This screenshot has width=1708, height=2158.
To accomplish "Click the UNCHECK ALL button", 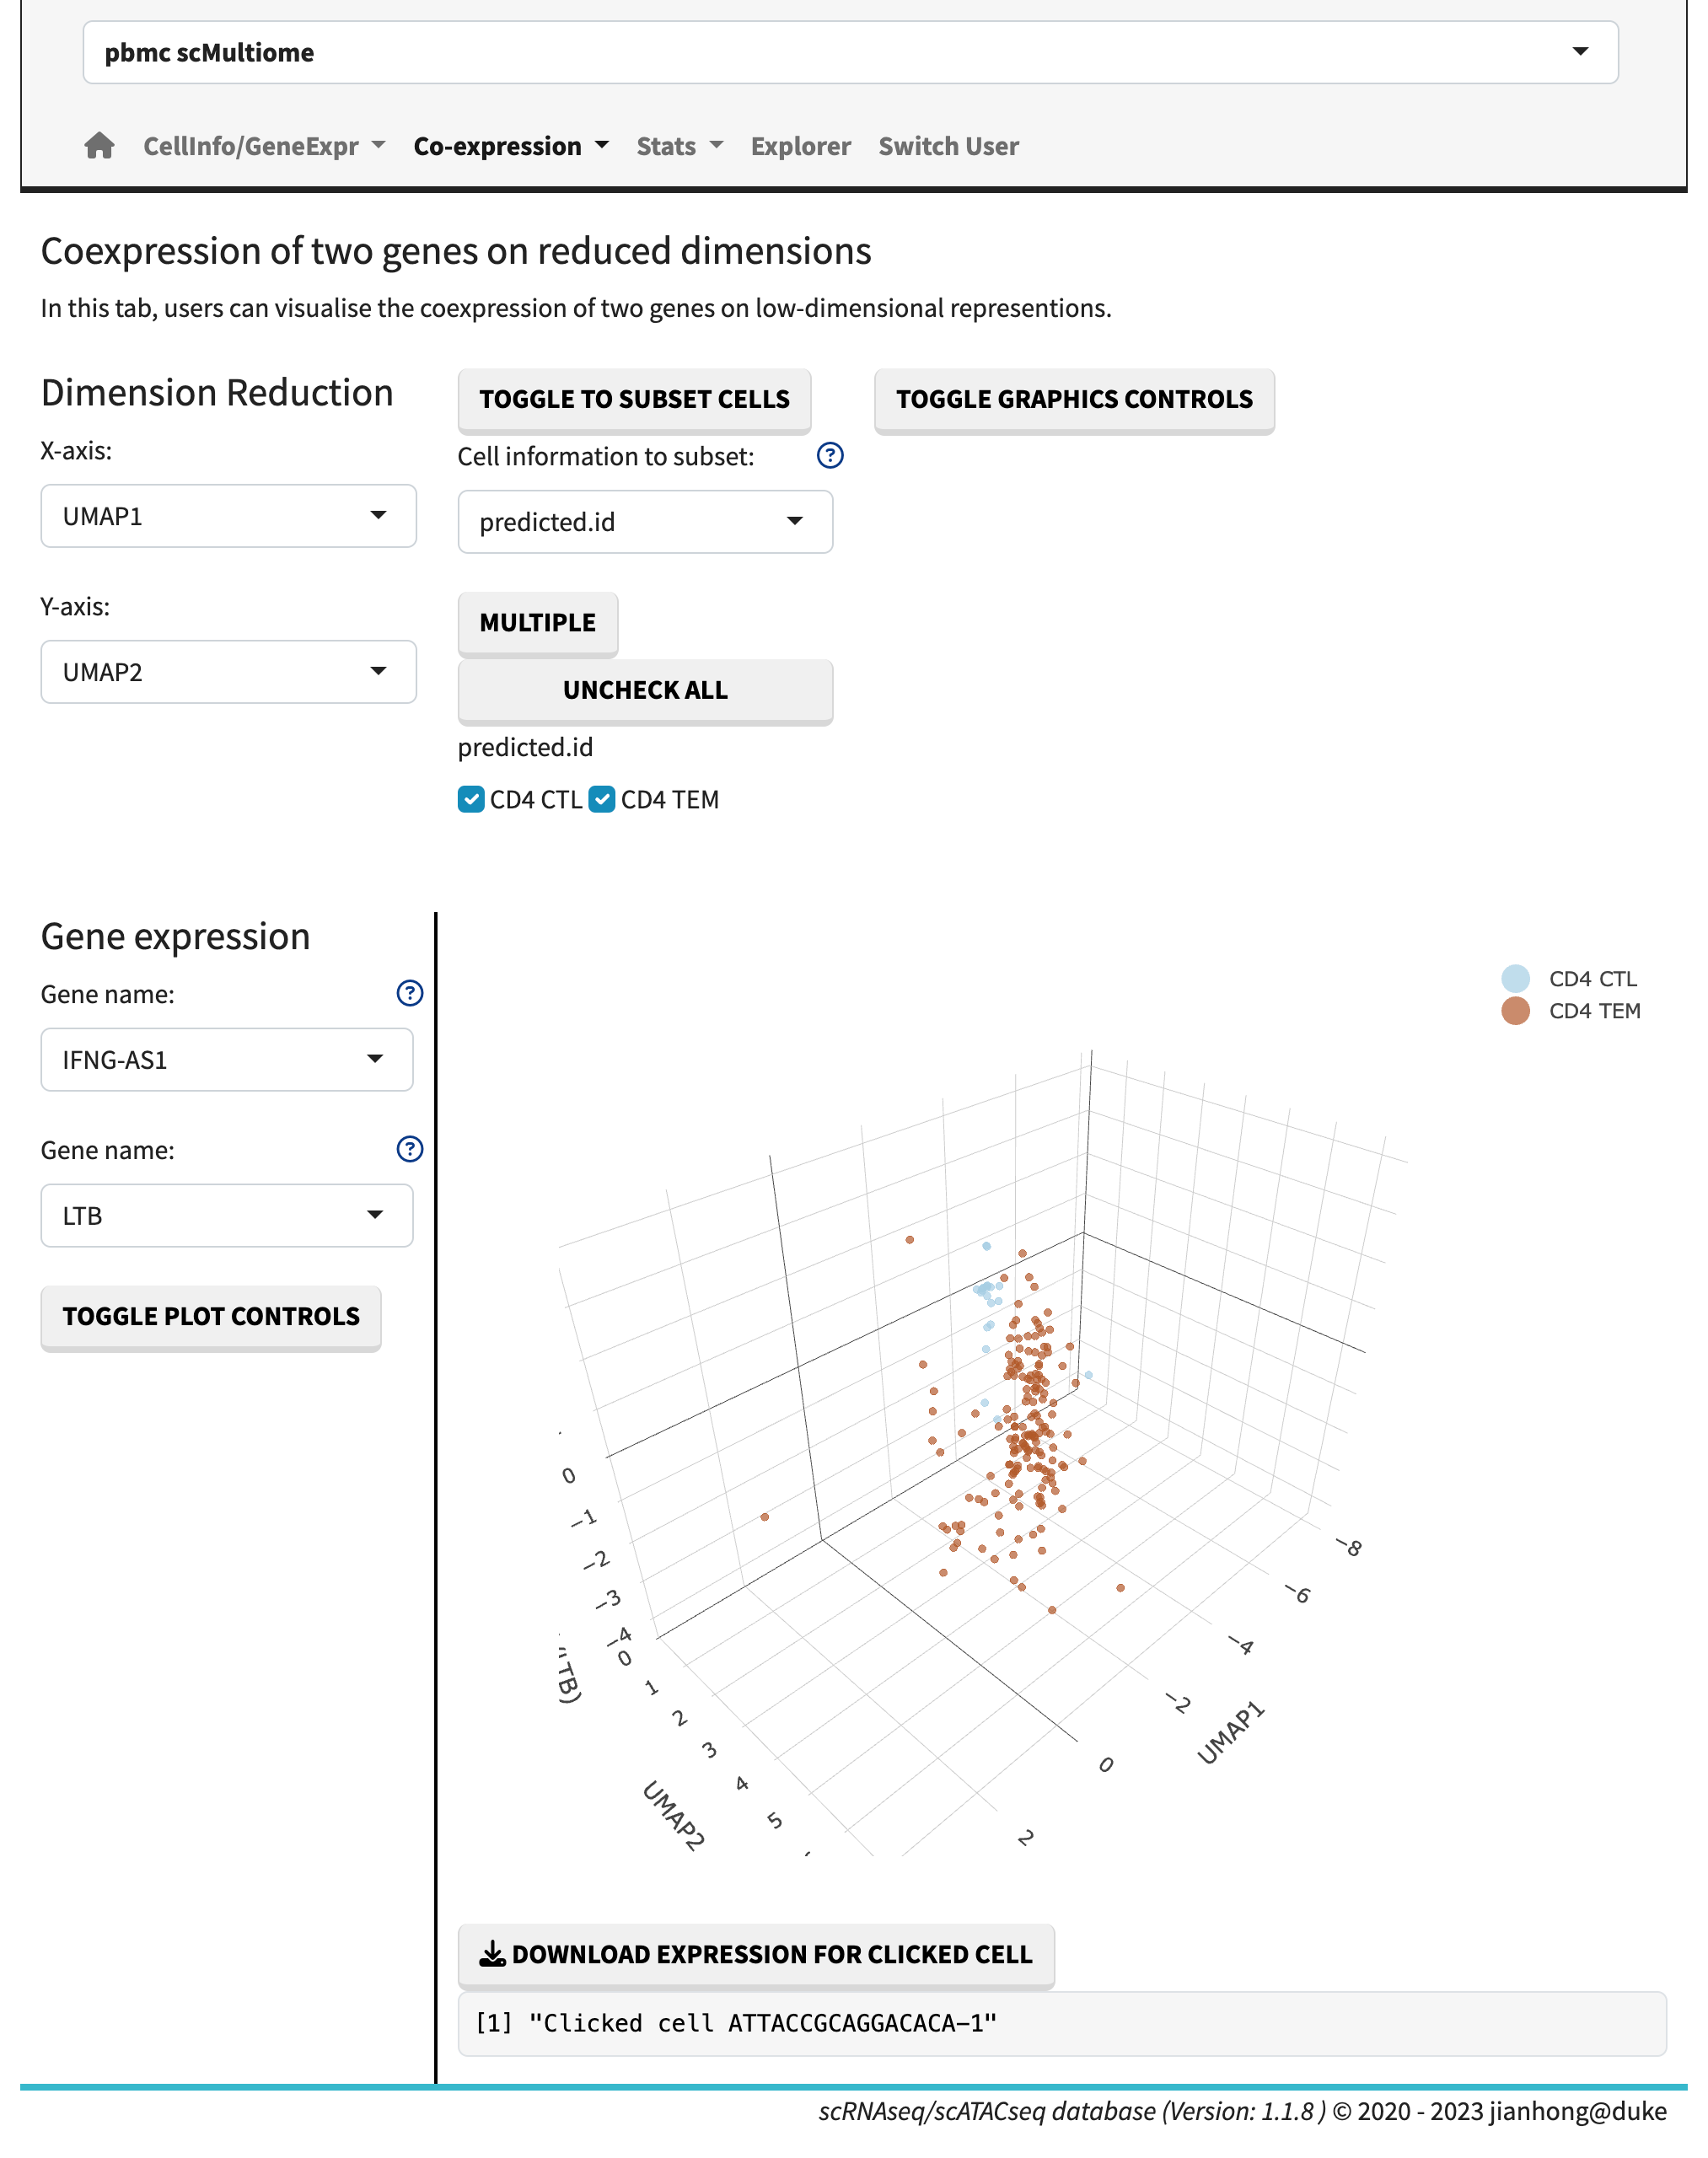I will 645,689.
